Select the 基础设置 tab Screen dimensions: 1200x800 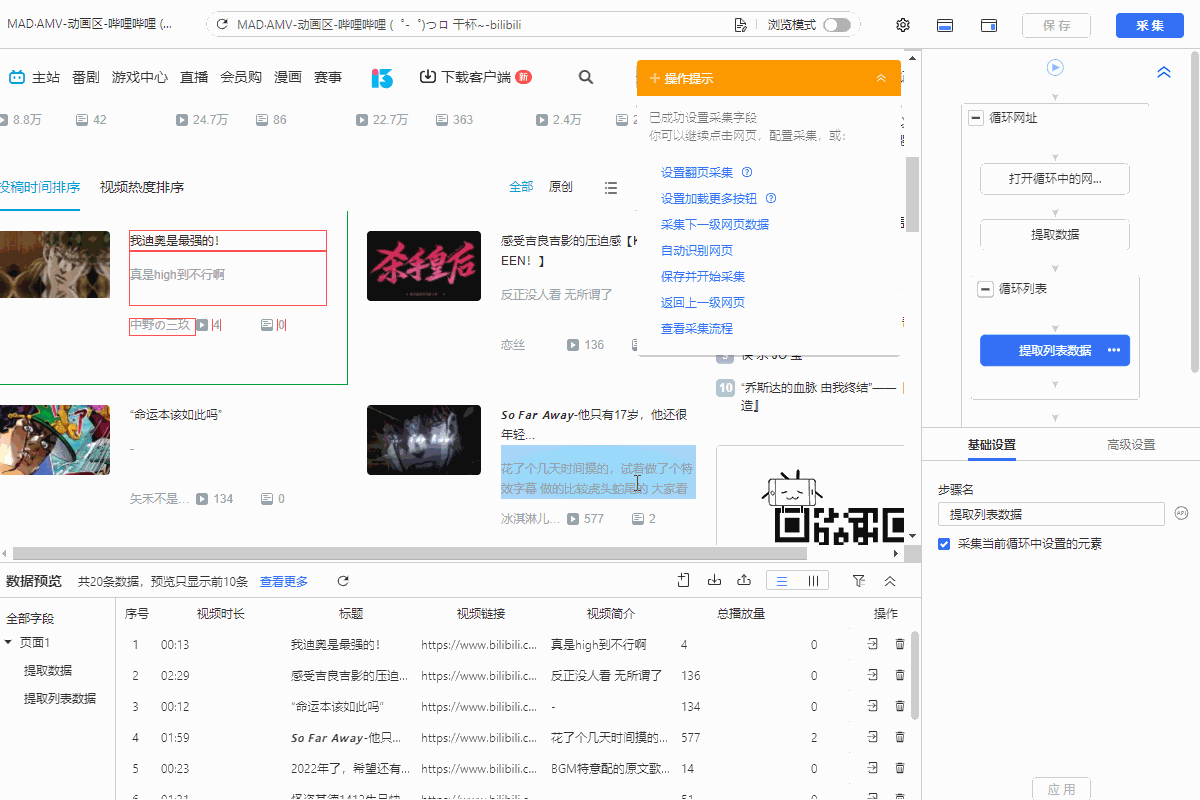(992, 445)
